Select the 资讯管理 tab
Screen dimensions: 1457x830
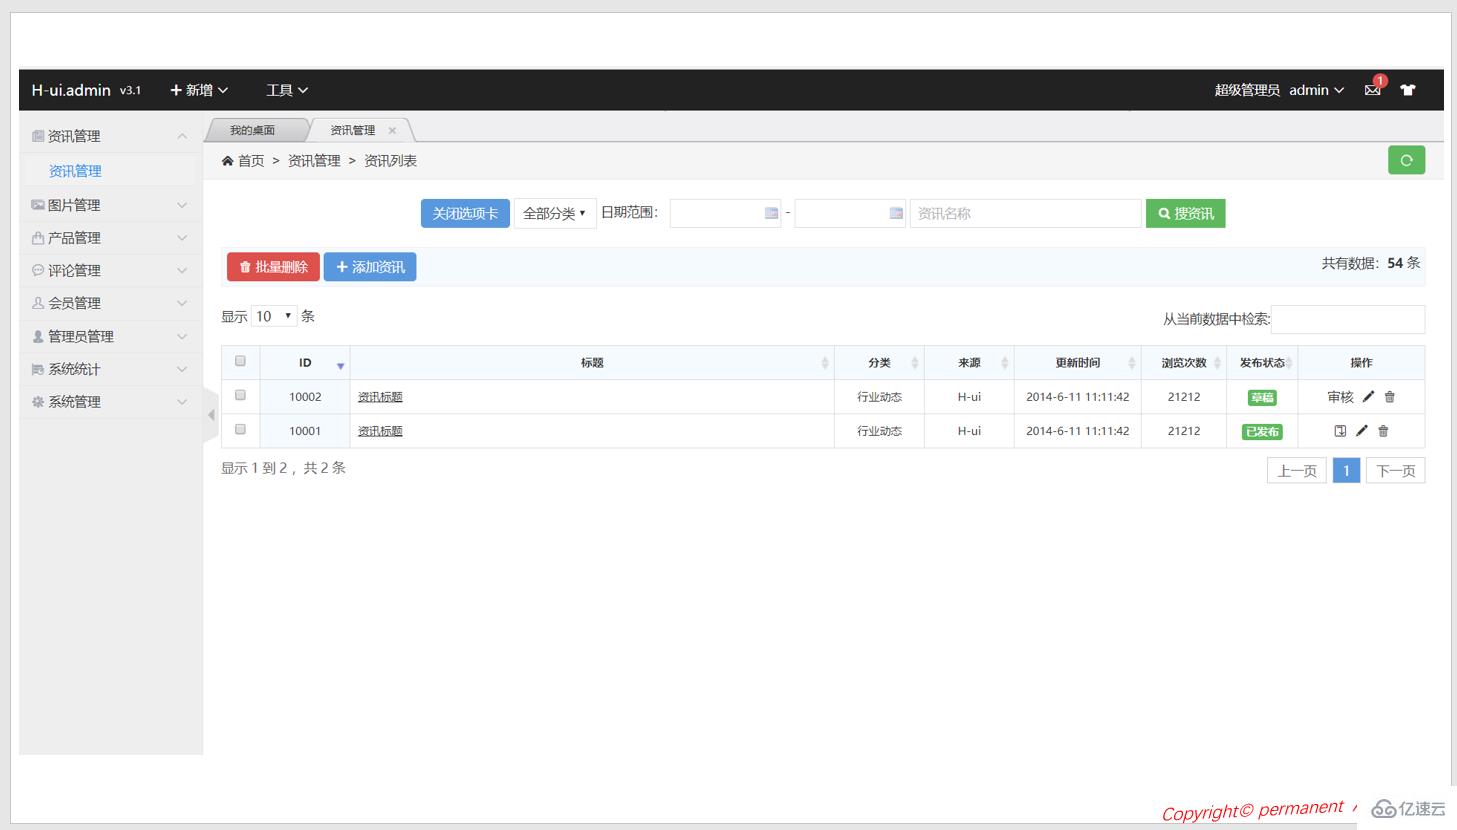click(x=352, y=130)
